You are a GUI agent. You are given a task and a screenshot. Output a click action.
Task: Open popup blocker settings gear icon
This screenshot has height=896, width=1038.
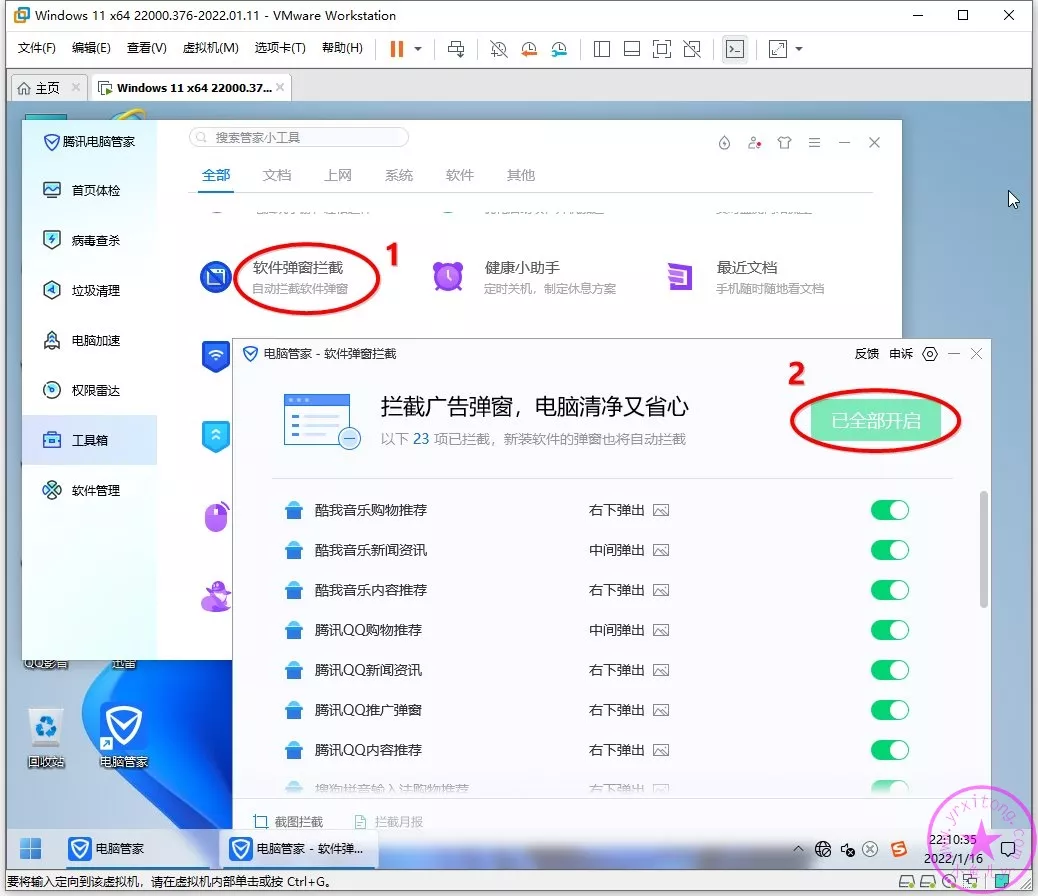coord(930,354)
